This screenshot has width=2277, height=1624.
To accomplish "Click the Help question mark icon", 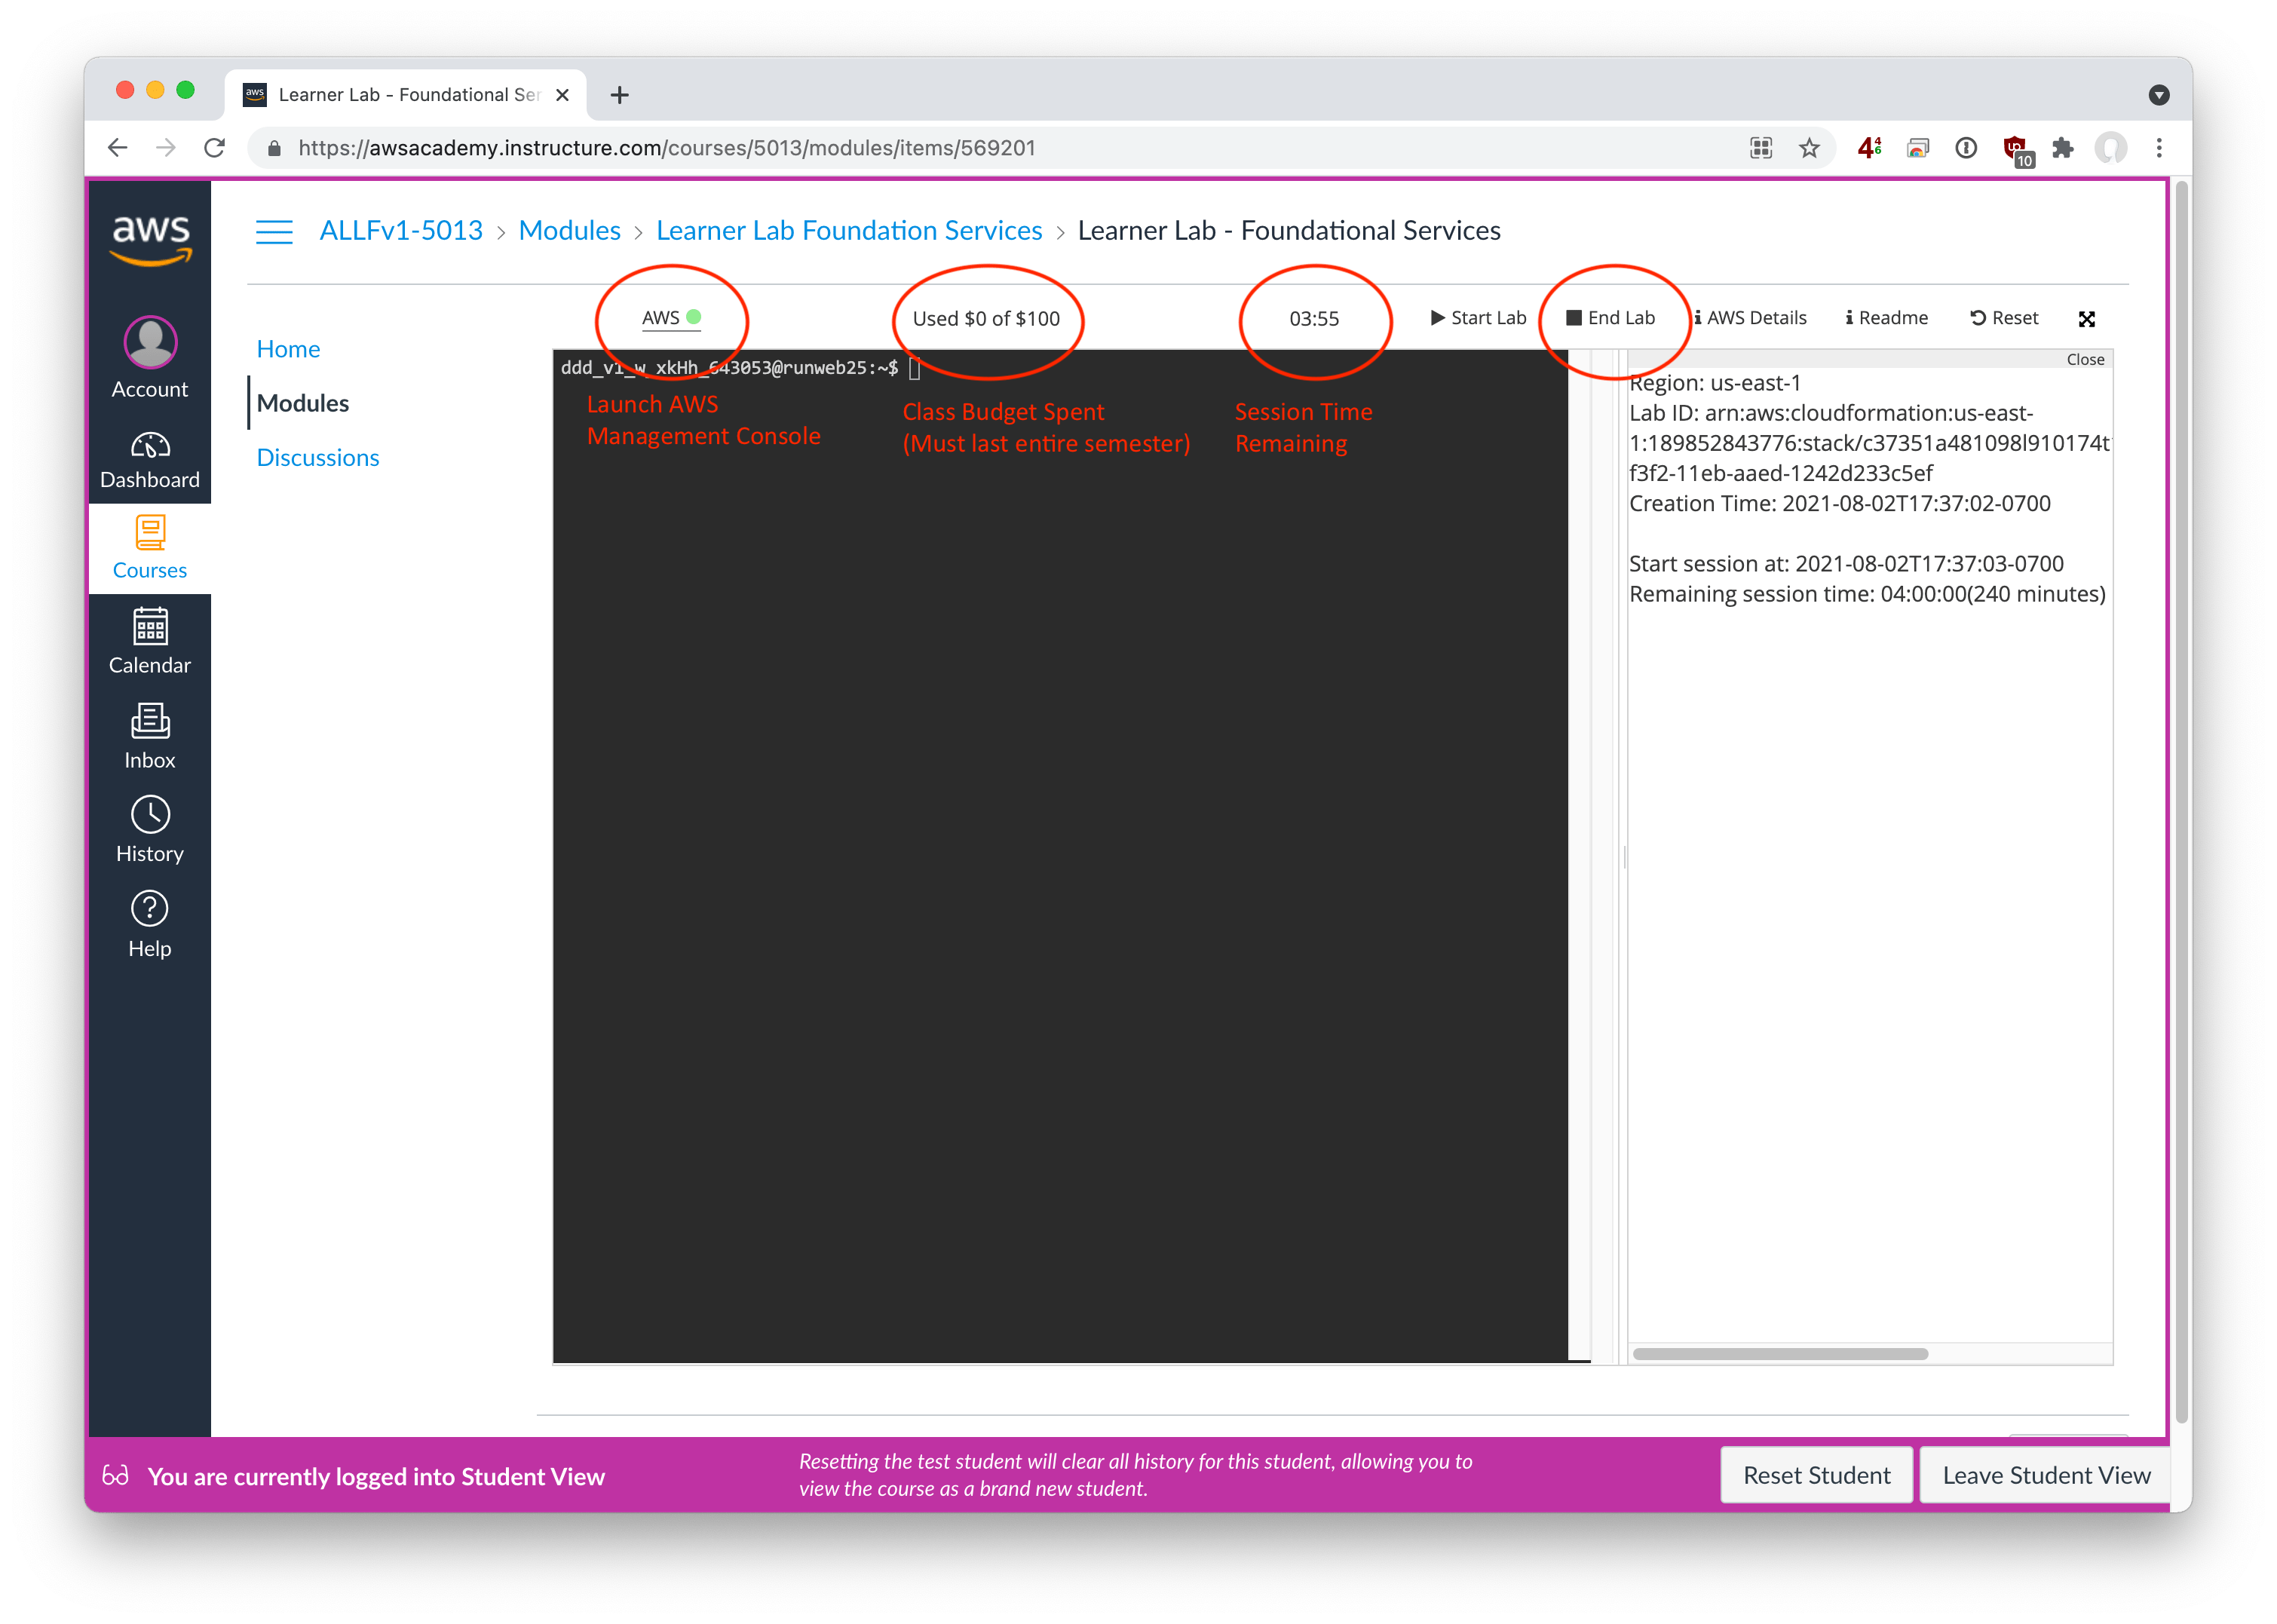I will [150, 909].
